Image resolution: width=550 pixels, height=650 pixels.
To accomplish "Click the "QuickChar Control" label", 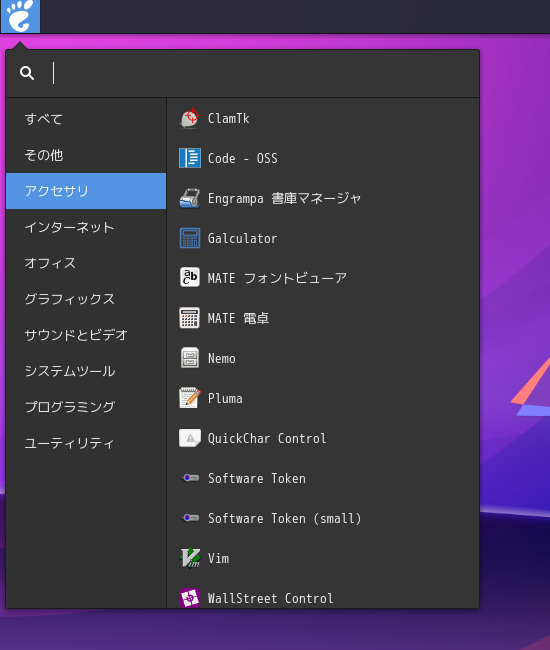I will click(x=267, y=439).
